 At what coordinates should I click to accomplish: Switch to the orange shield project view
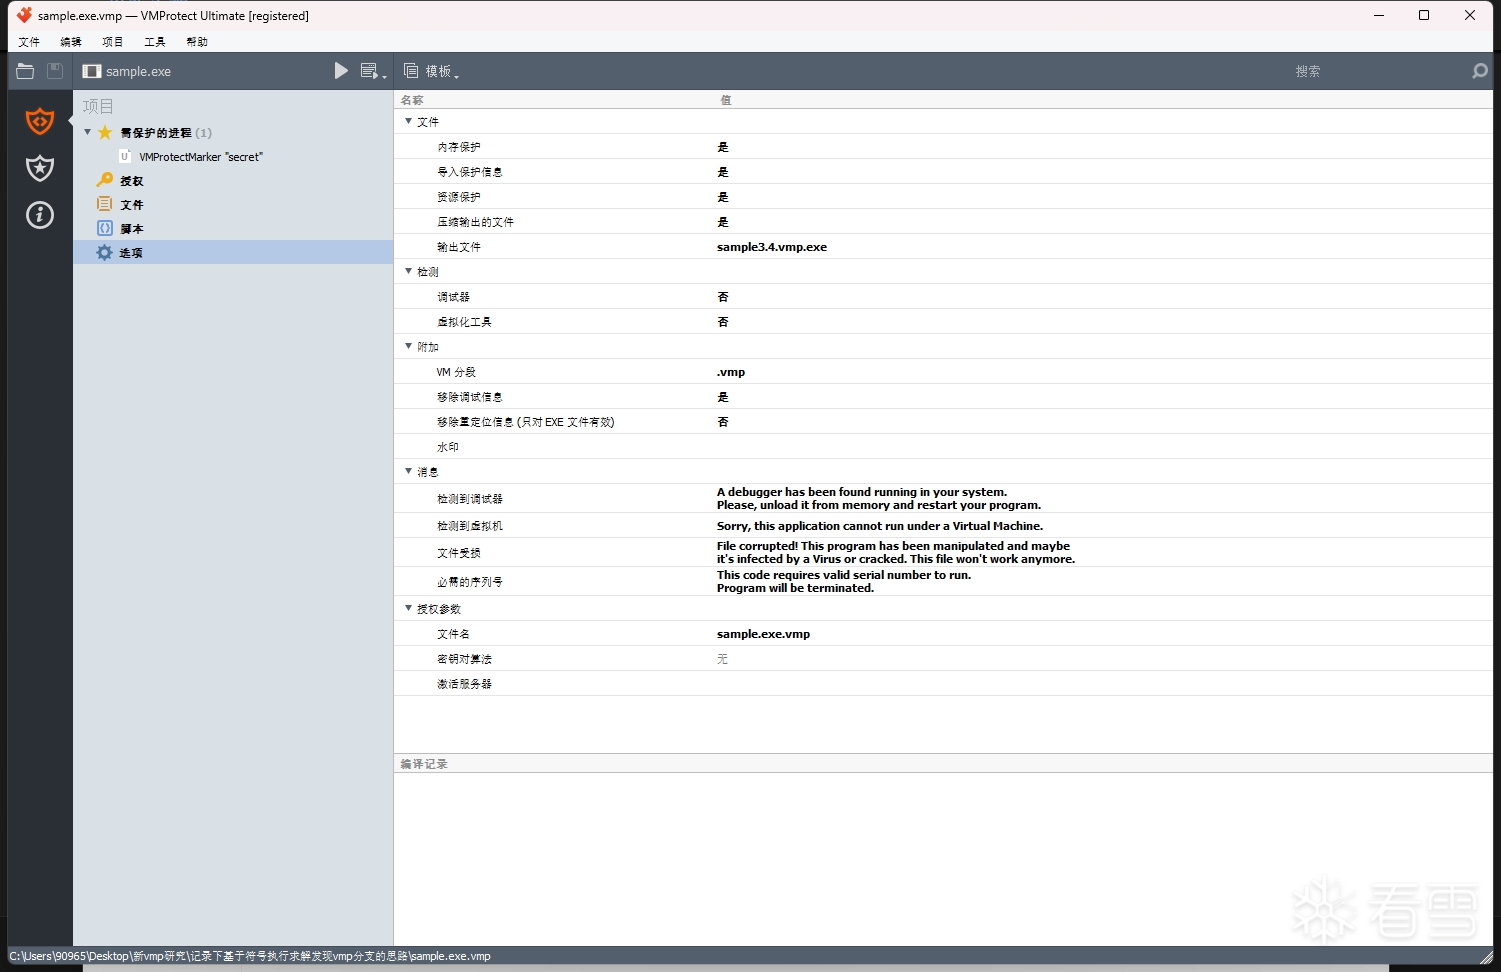click(x=40, y=121)
